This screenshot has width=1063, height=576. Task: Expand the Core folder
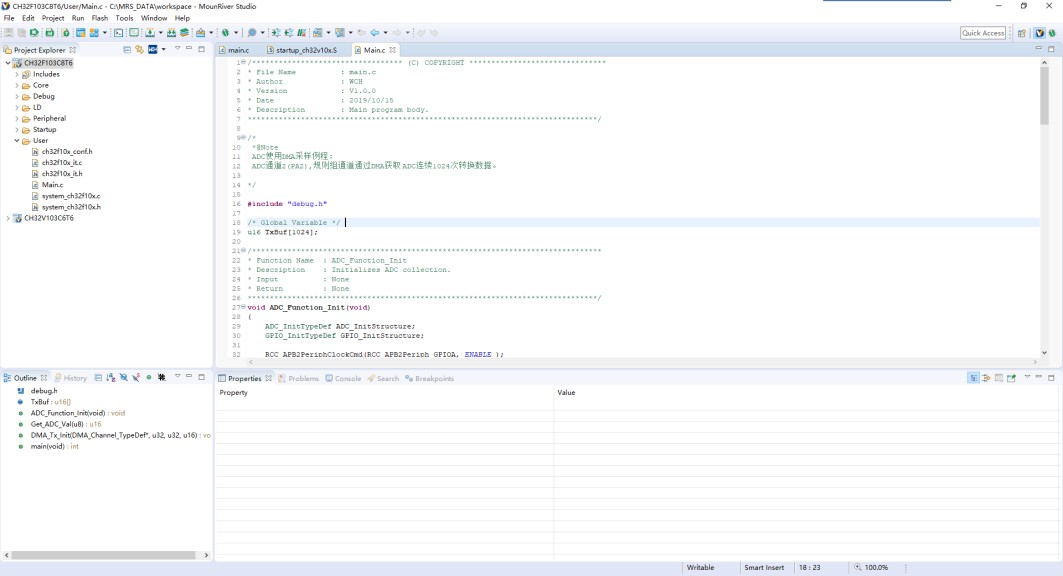coord(17,85)
